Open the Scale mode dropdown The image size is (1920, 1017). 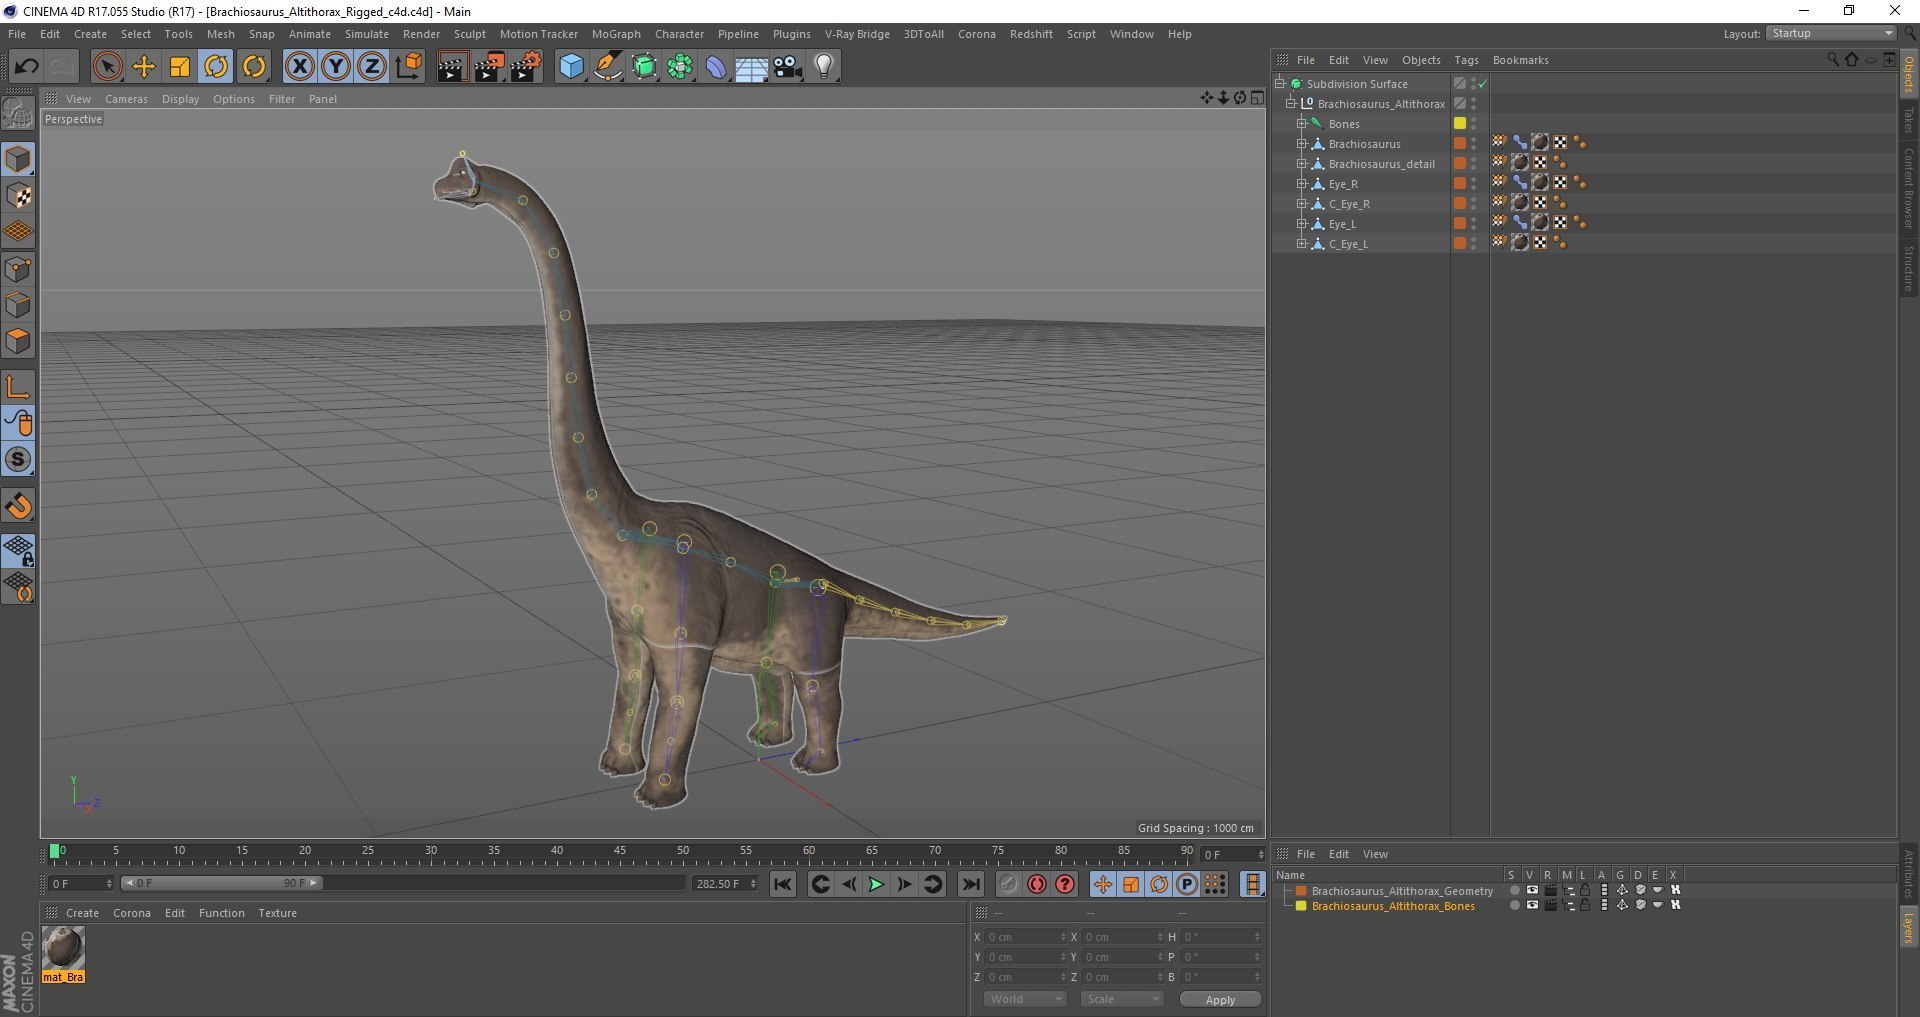(x=1122, y=999)
